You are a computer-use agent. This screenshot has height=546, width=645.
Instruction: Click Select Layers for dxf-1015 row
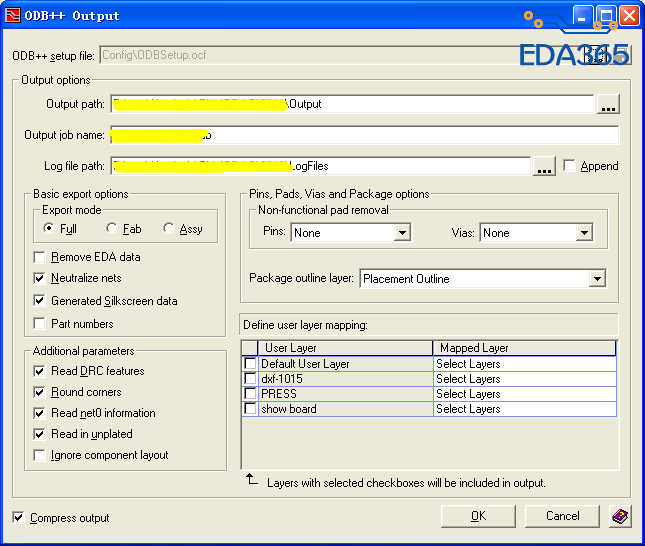pos(524,379)
